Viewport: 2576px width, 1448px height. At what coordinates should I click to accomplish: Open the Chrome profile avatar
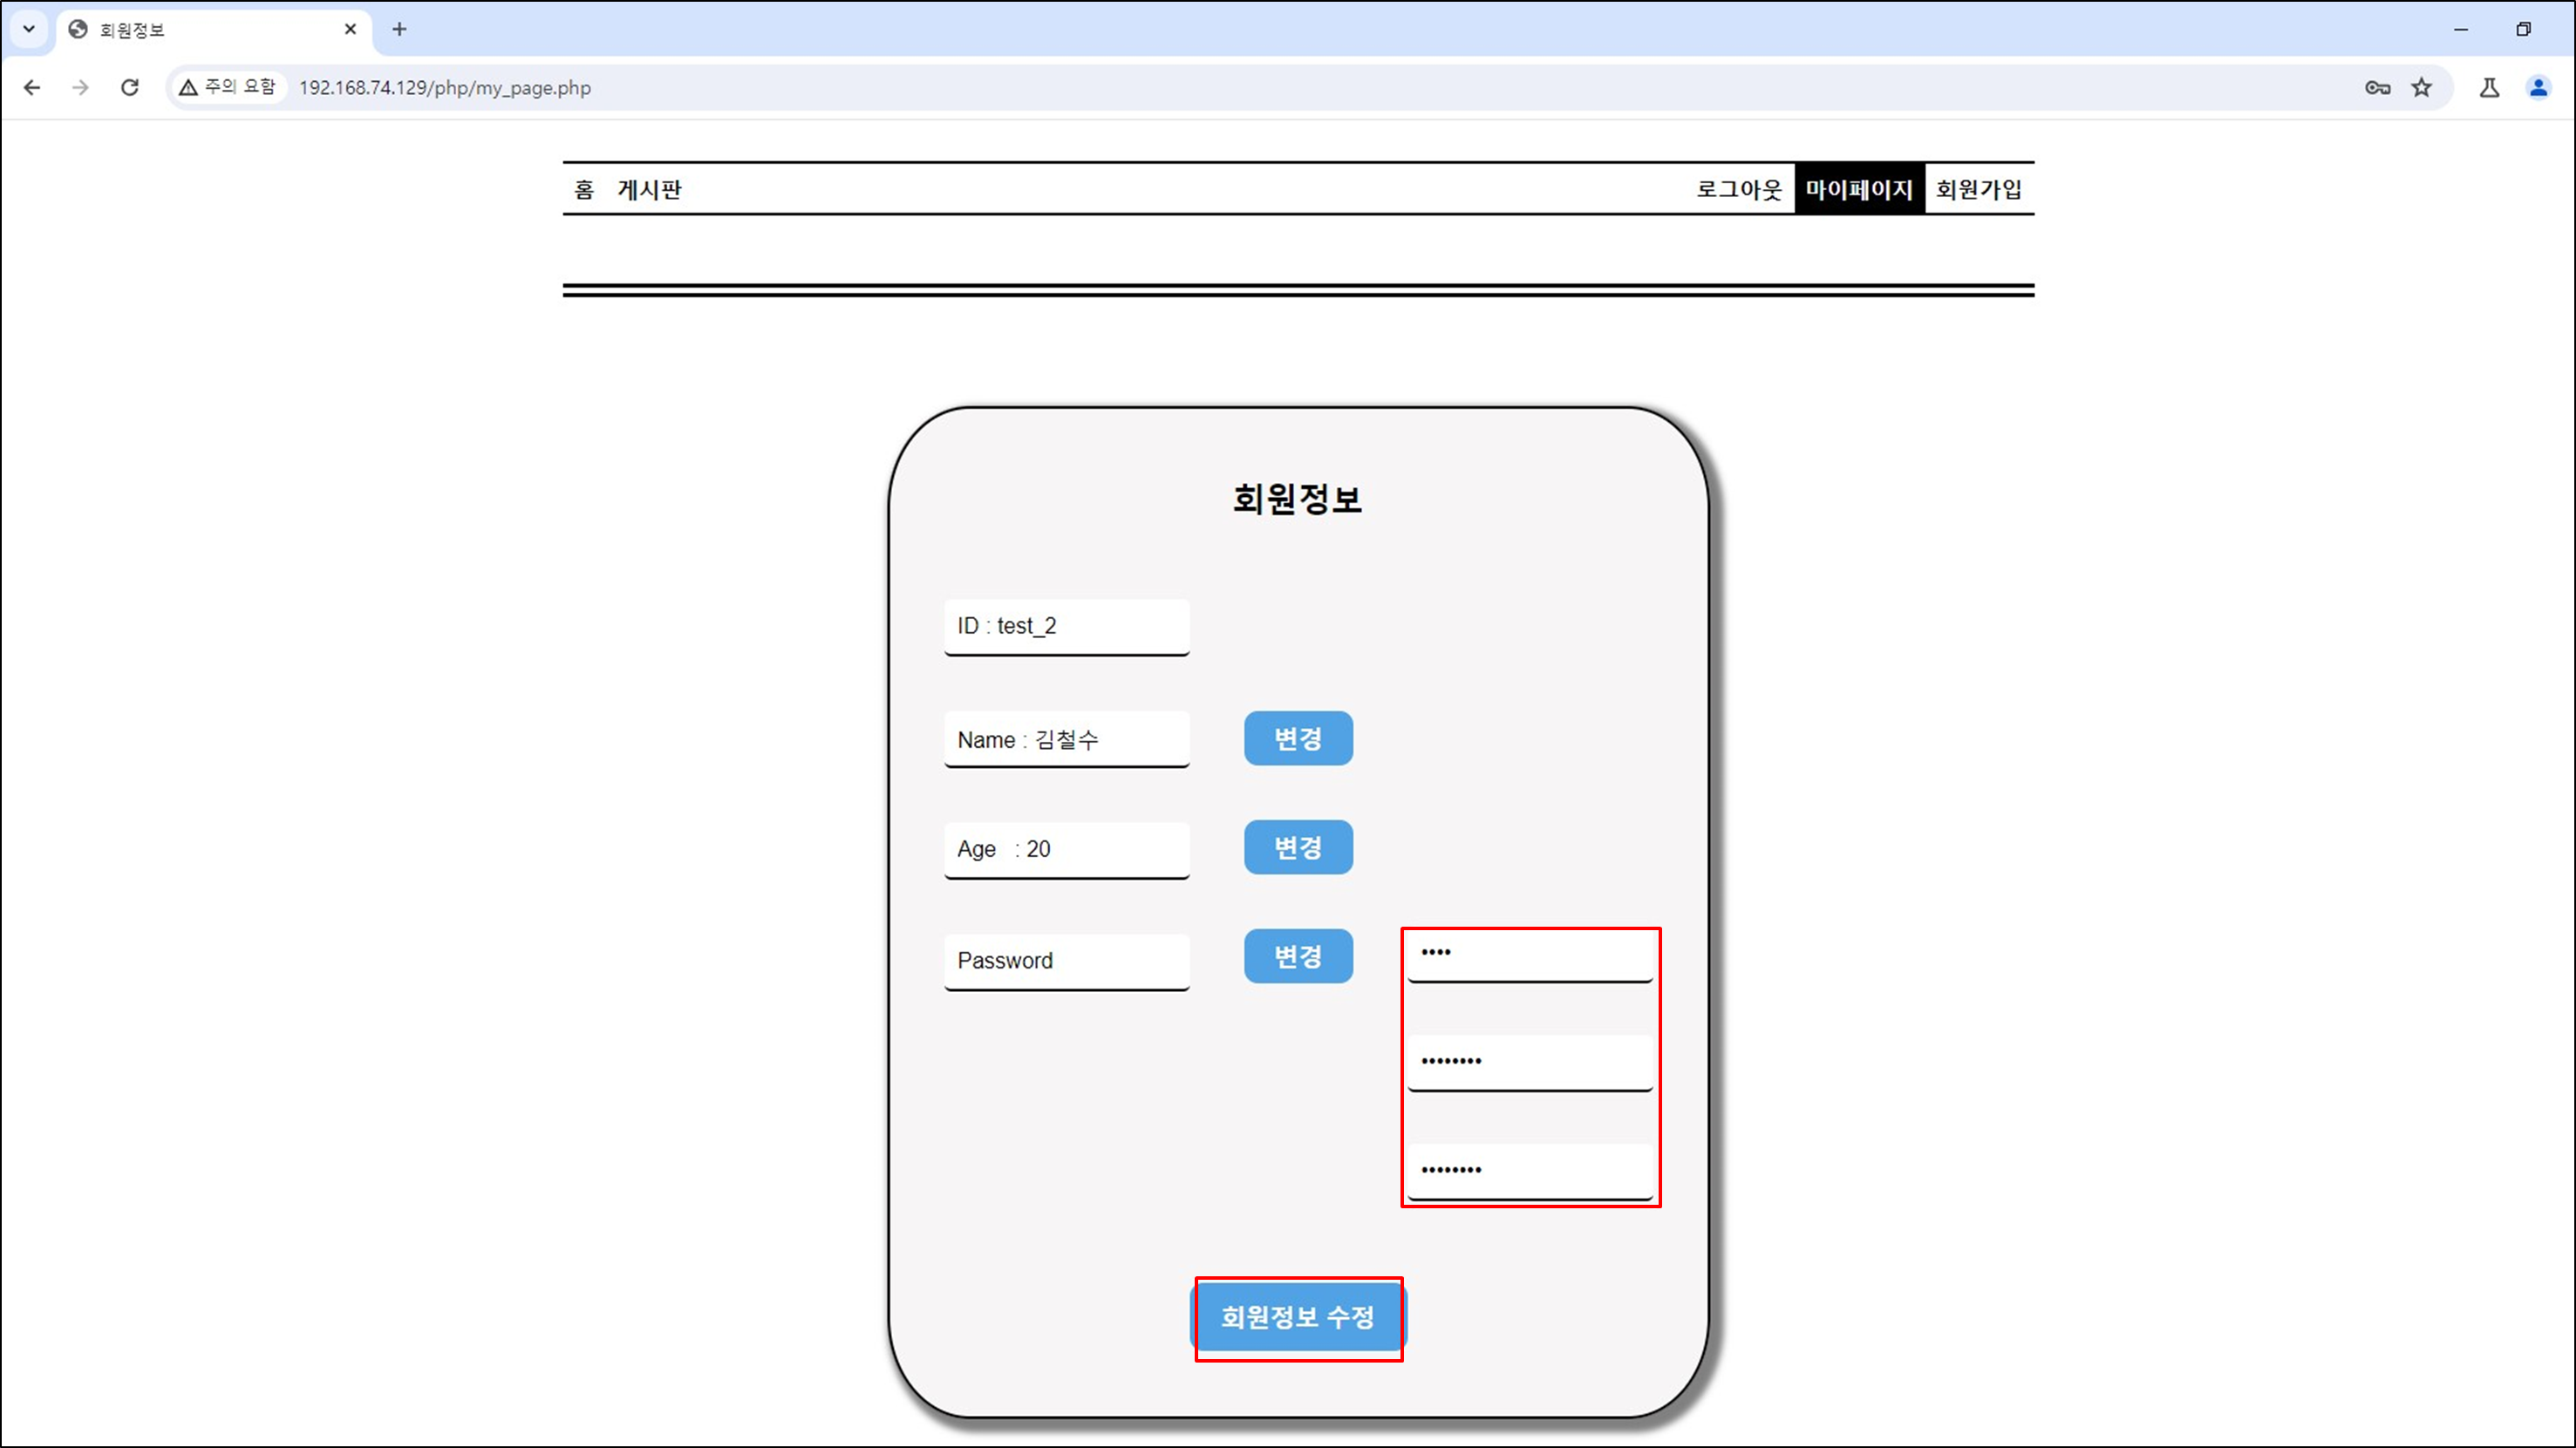click(x=2539, y=88)
